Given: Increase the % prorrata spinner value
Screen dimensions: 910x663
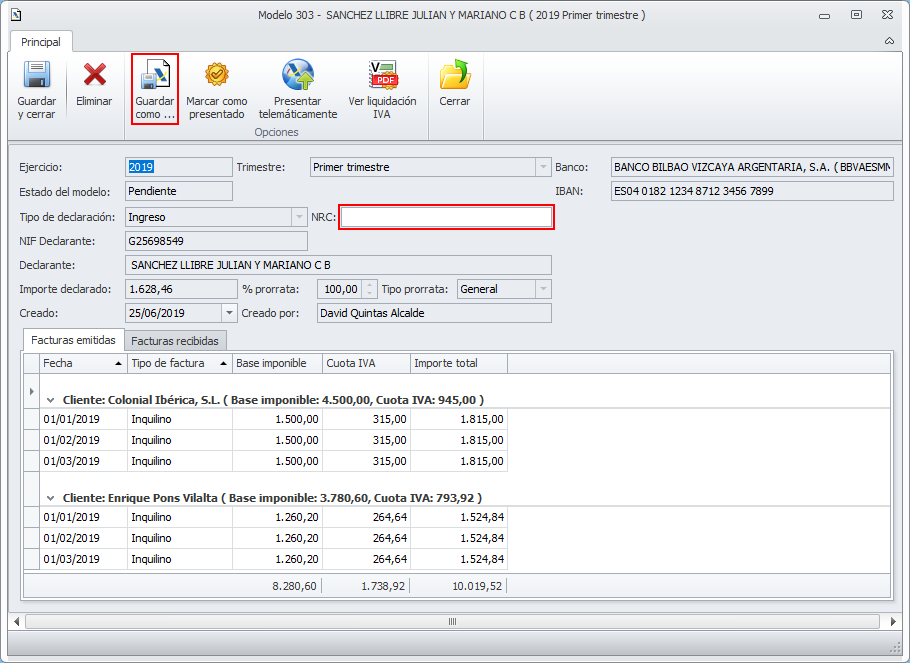Looking at the screenshot, I should pos(370,285).
